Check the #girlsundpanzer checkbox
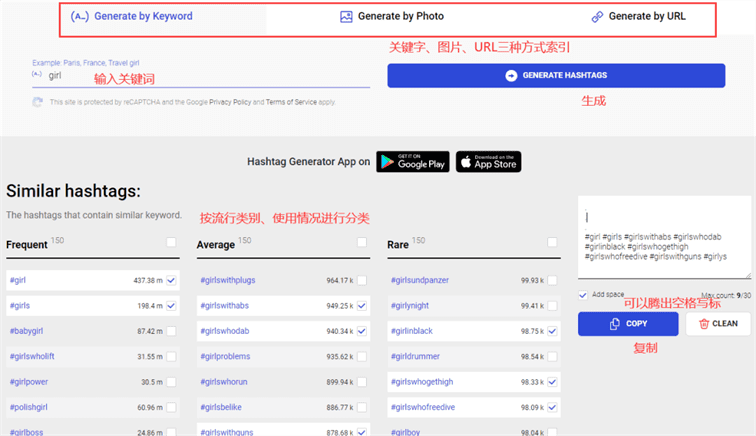 (x=552, y=280)
